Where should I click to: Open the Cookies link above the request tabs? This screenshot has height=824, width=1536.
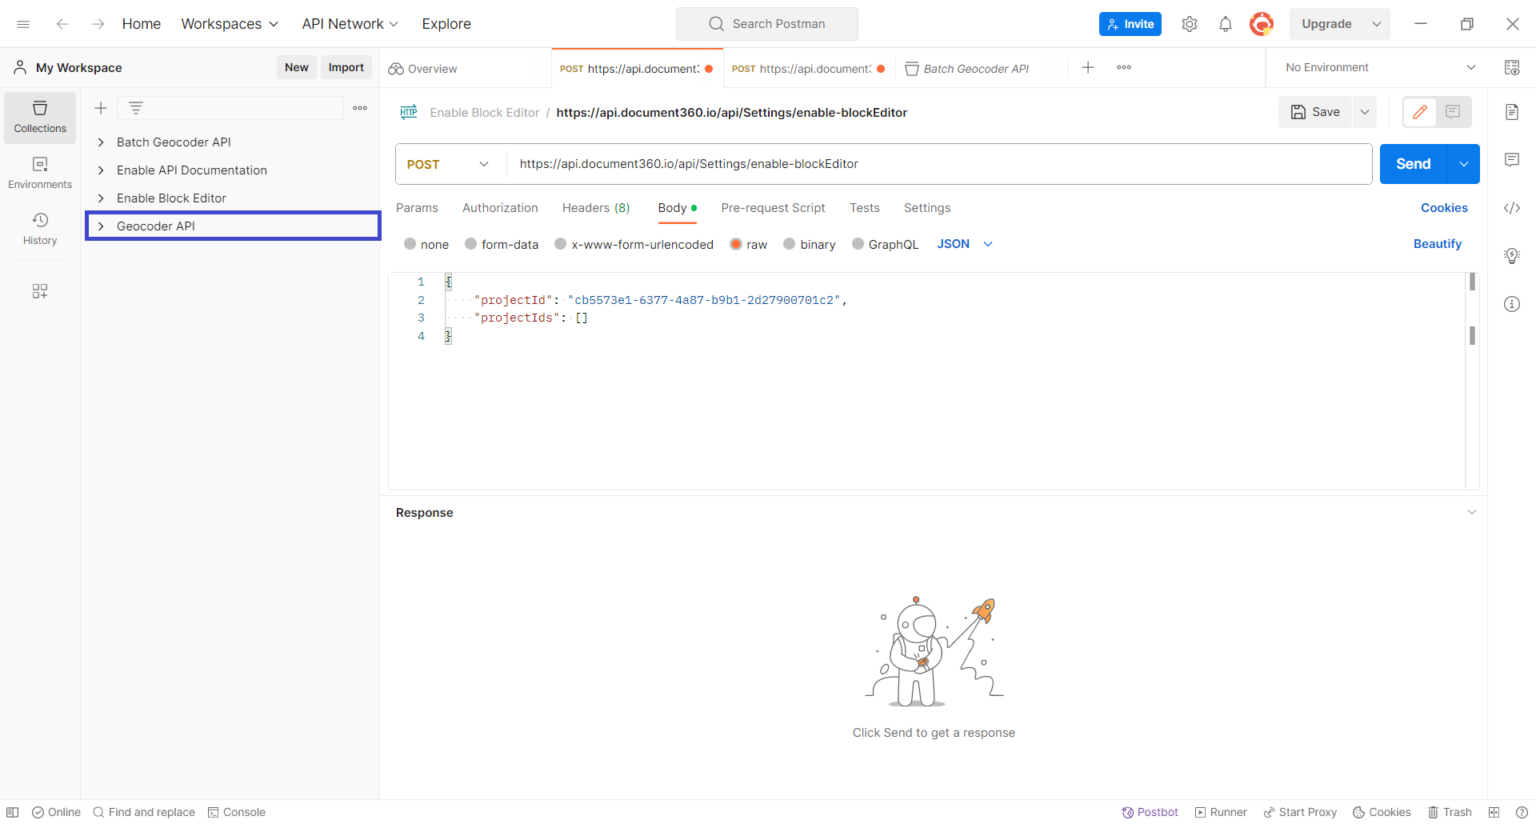click(1444, 207)
